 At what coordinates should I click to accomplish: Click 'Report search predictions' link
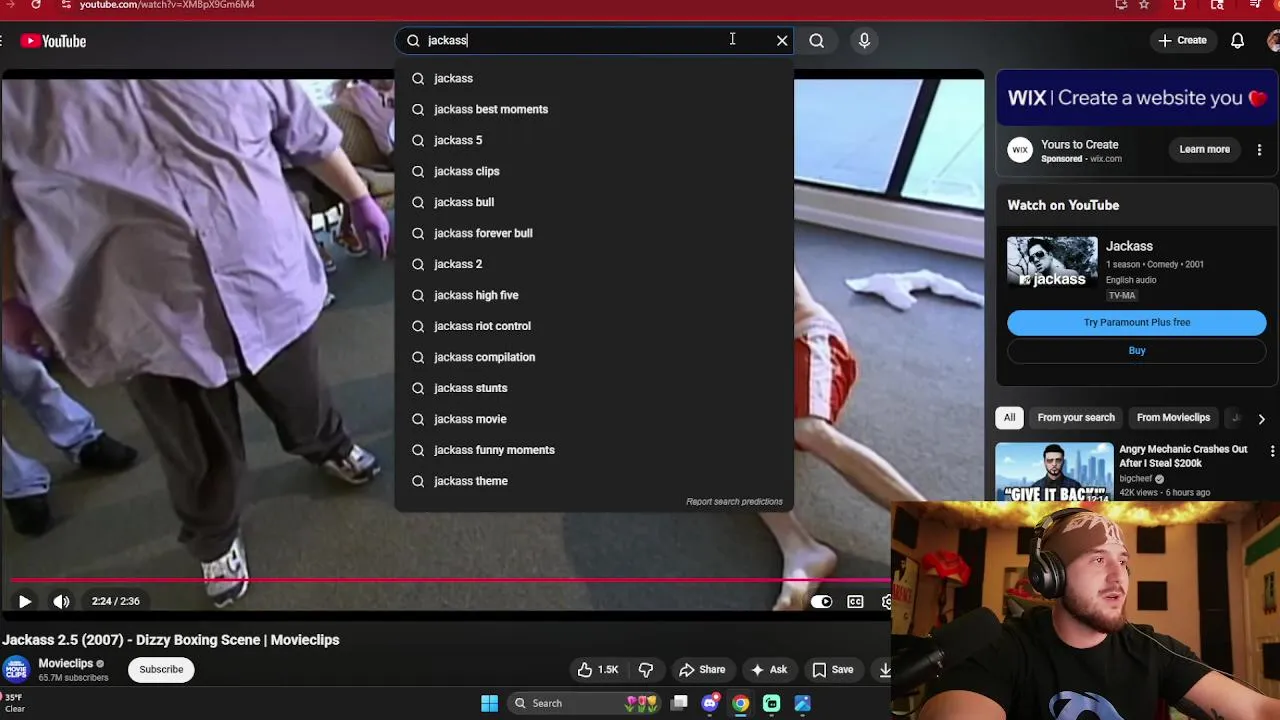pyautogui.click(x=734, y=502)
